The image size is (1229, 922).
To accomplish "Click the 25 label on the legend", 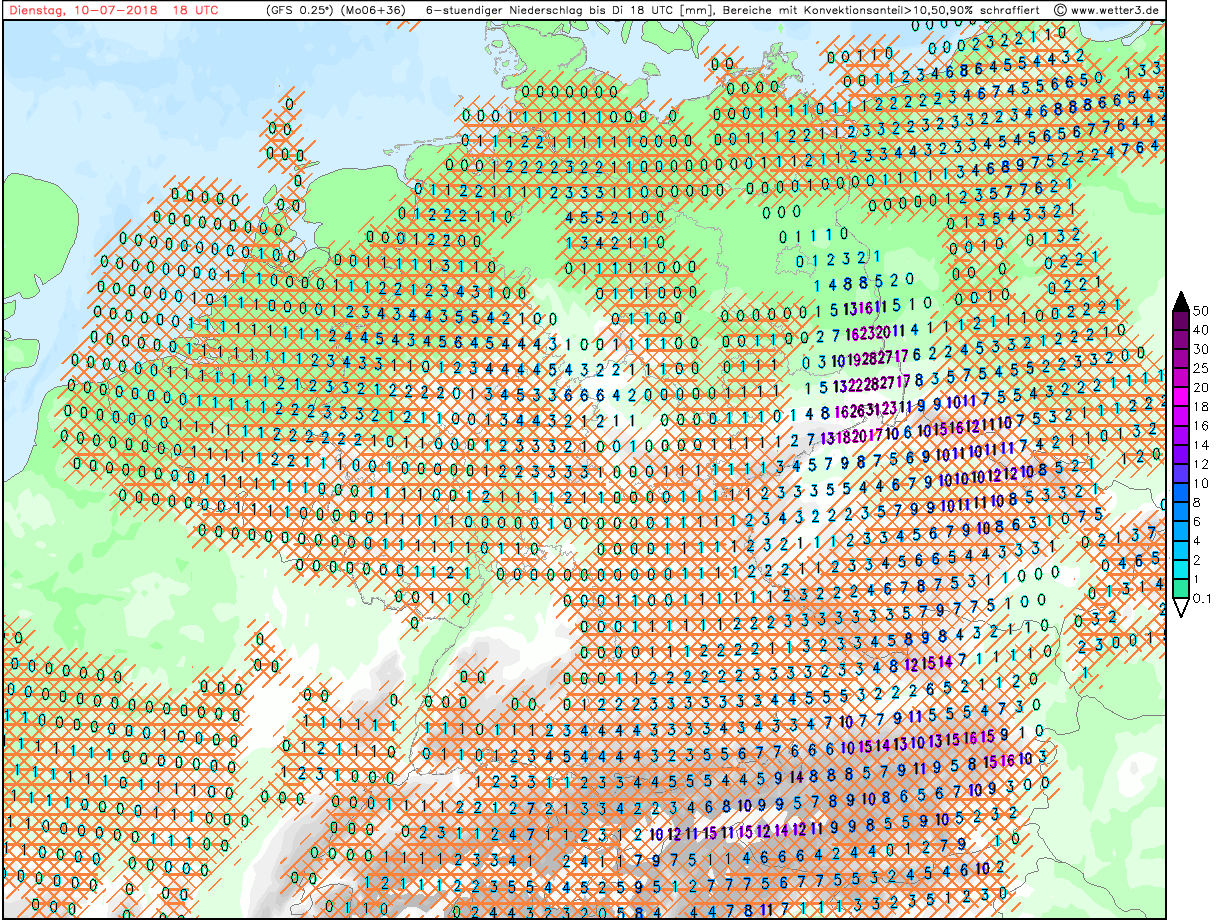I will tap(1202, 368).
